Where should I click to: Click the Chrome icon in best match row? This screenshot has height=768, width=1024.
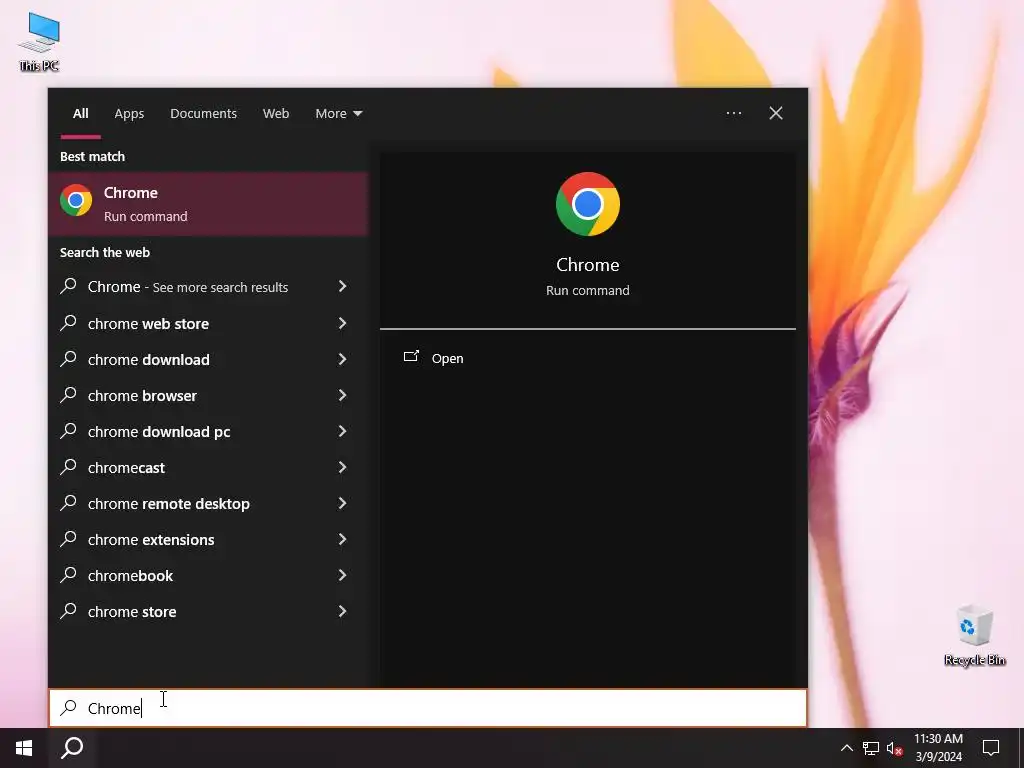76,200
